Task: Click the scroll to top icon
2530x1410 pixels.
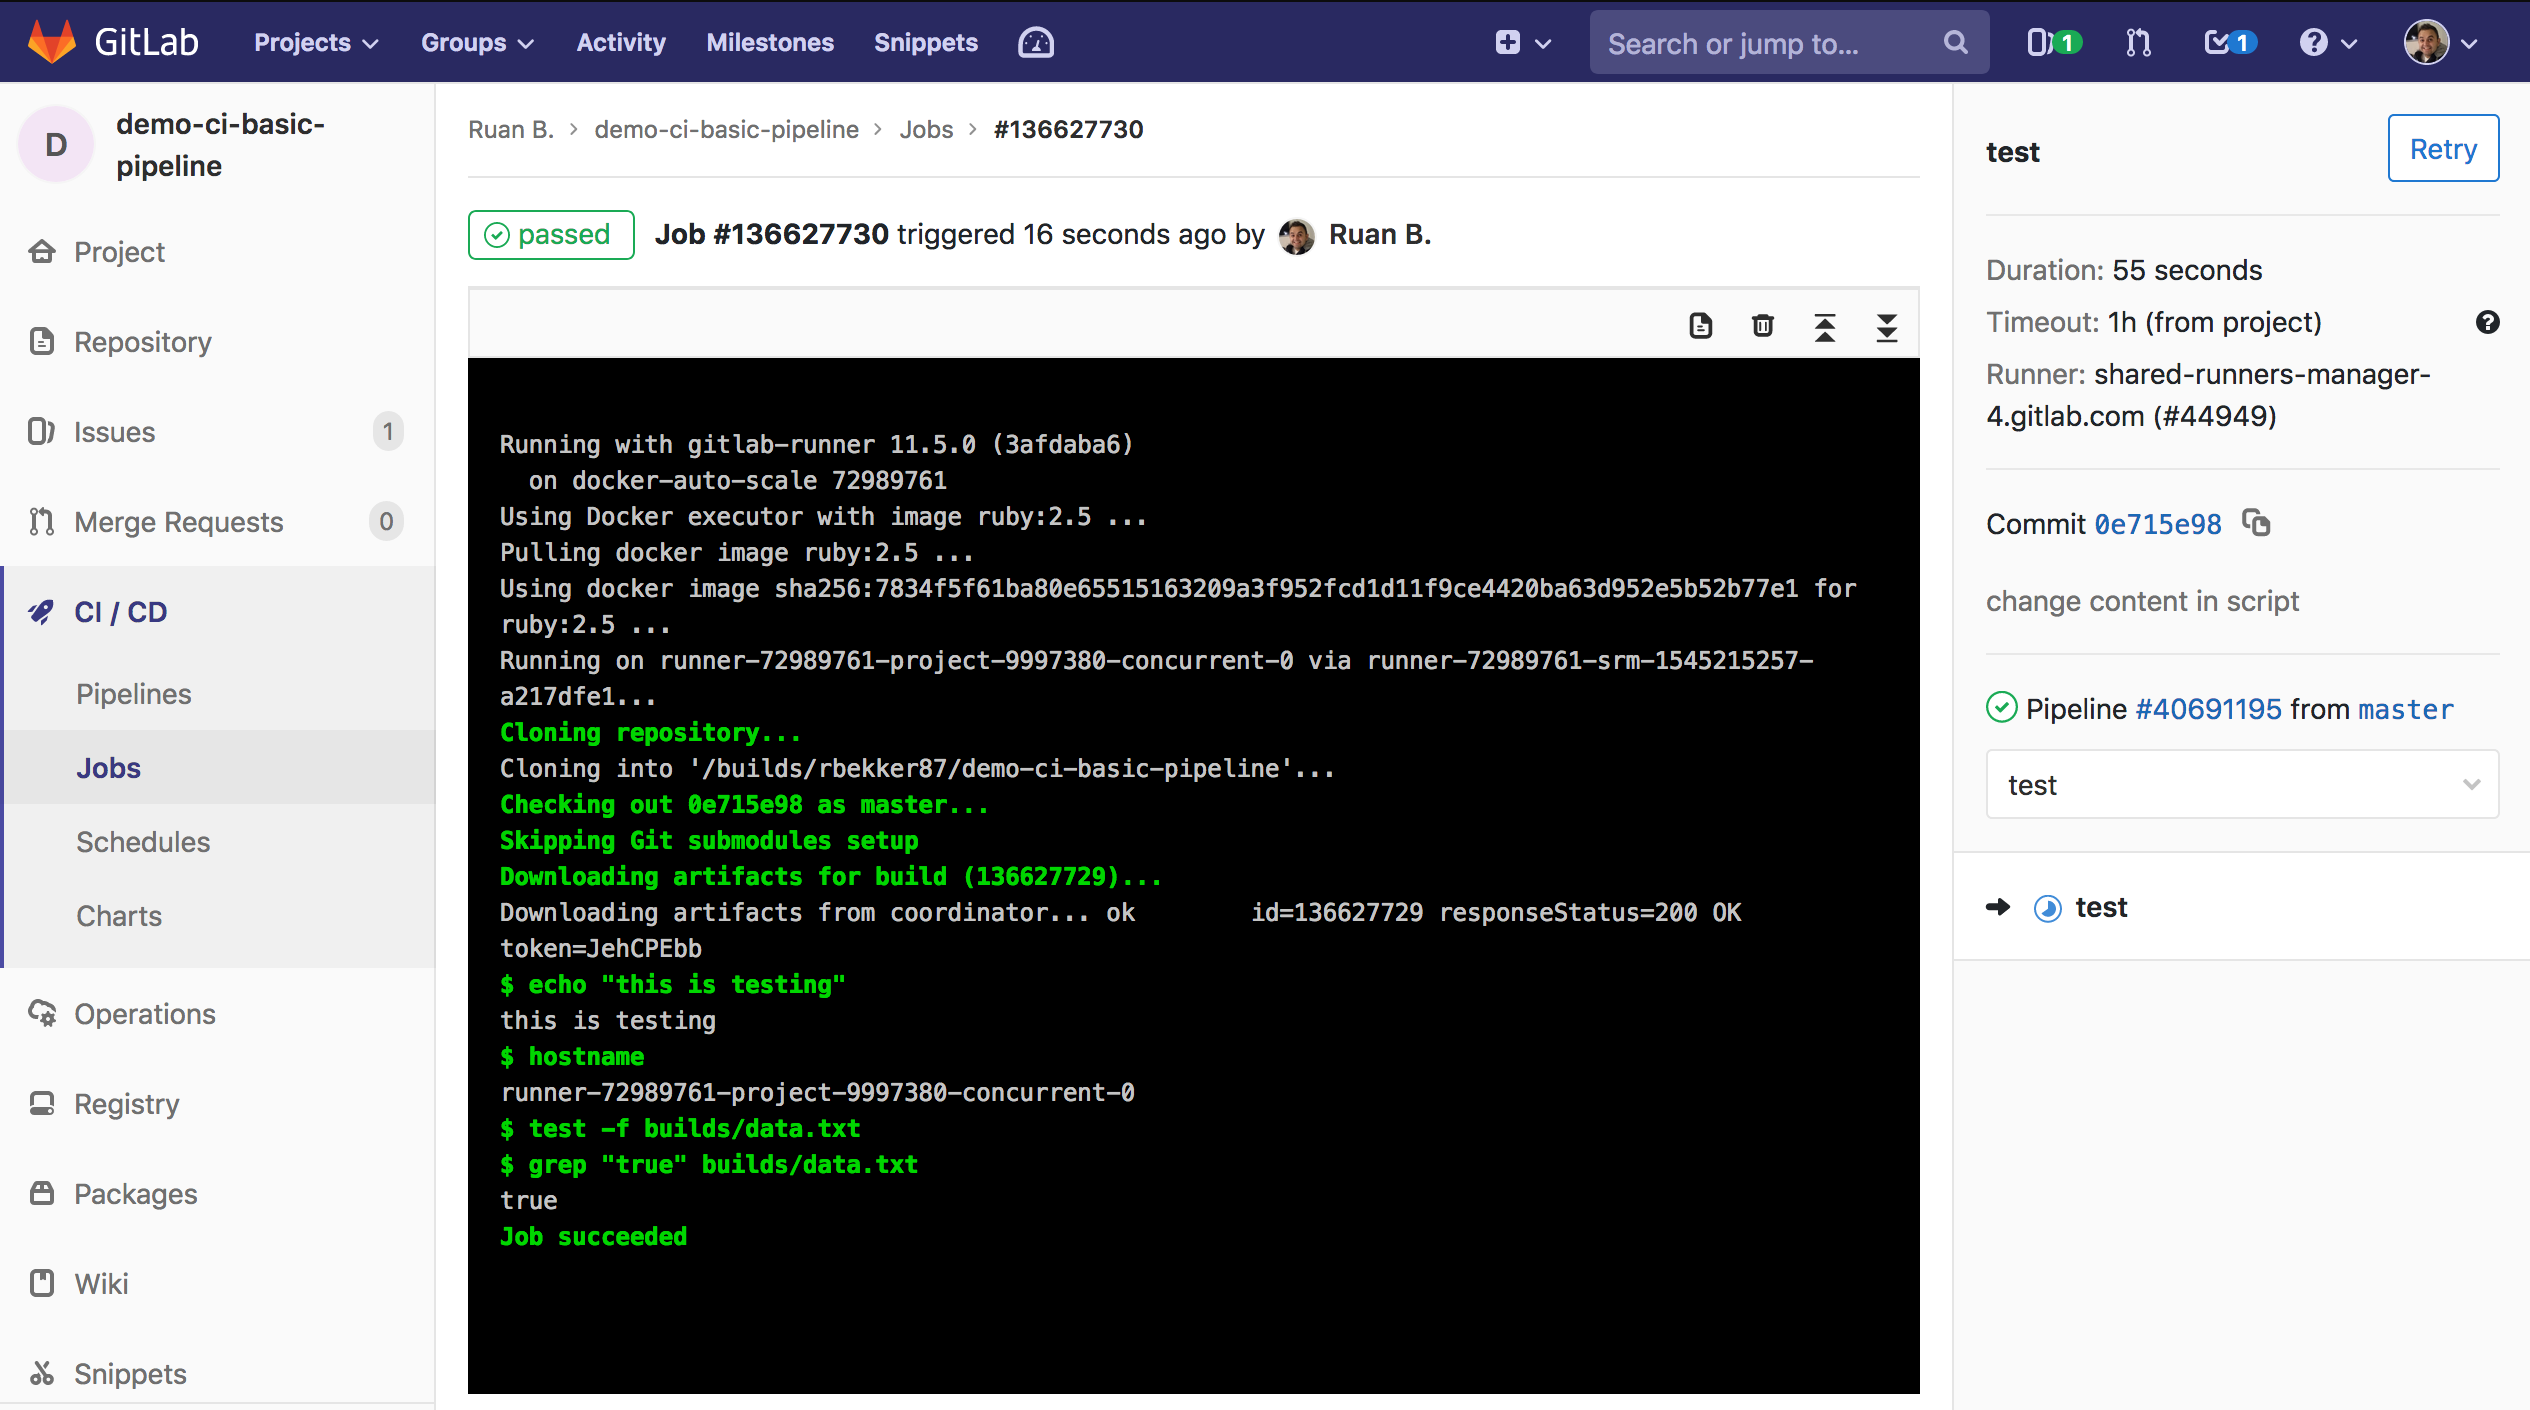Action: coord(1823,328)
